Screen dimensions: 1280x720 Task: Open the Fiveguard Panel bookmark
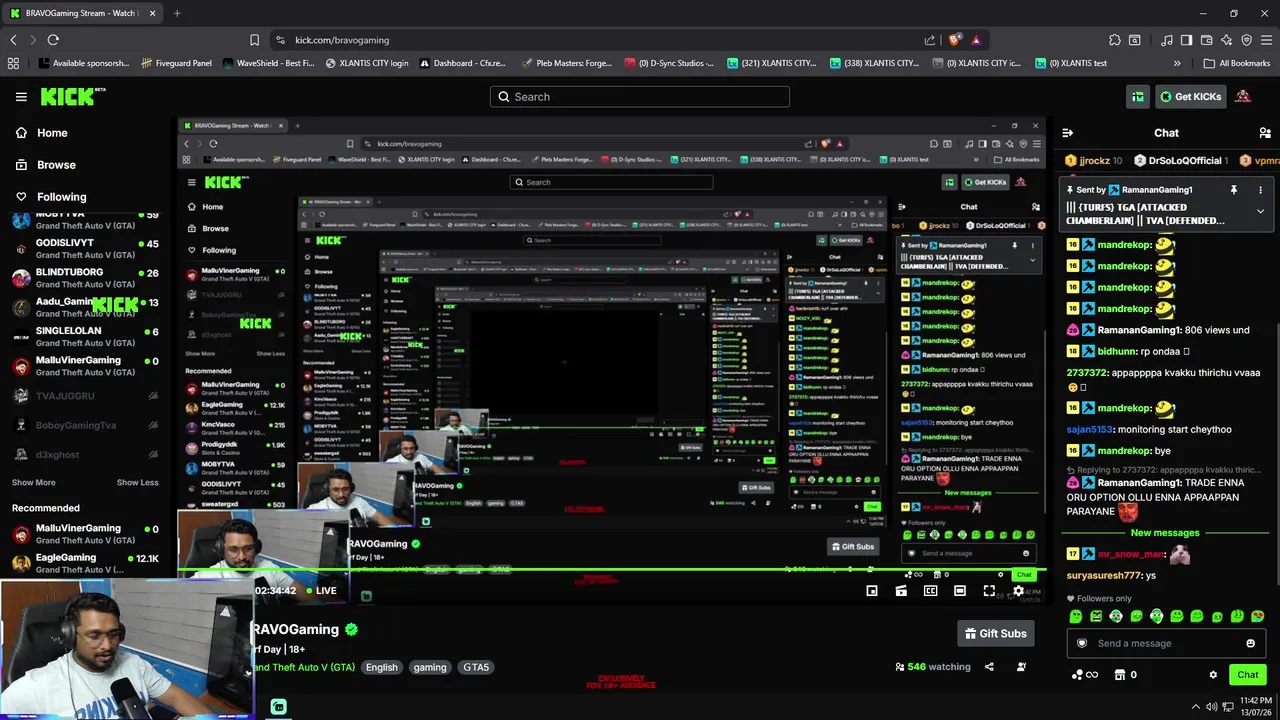tap(177, 63)
